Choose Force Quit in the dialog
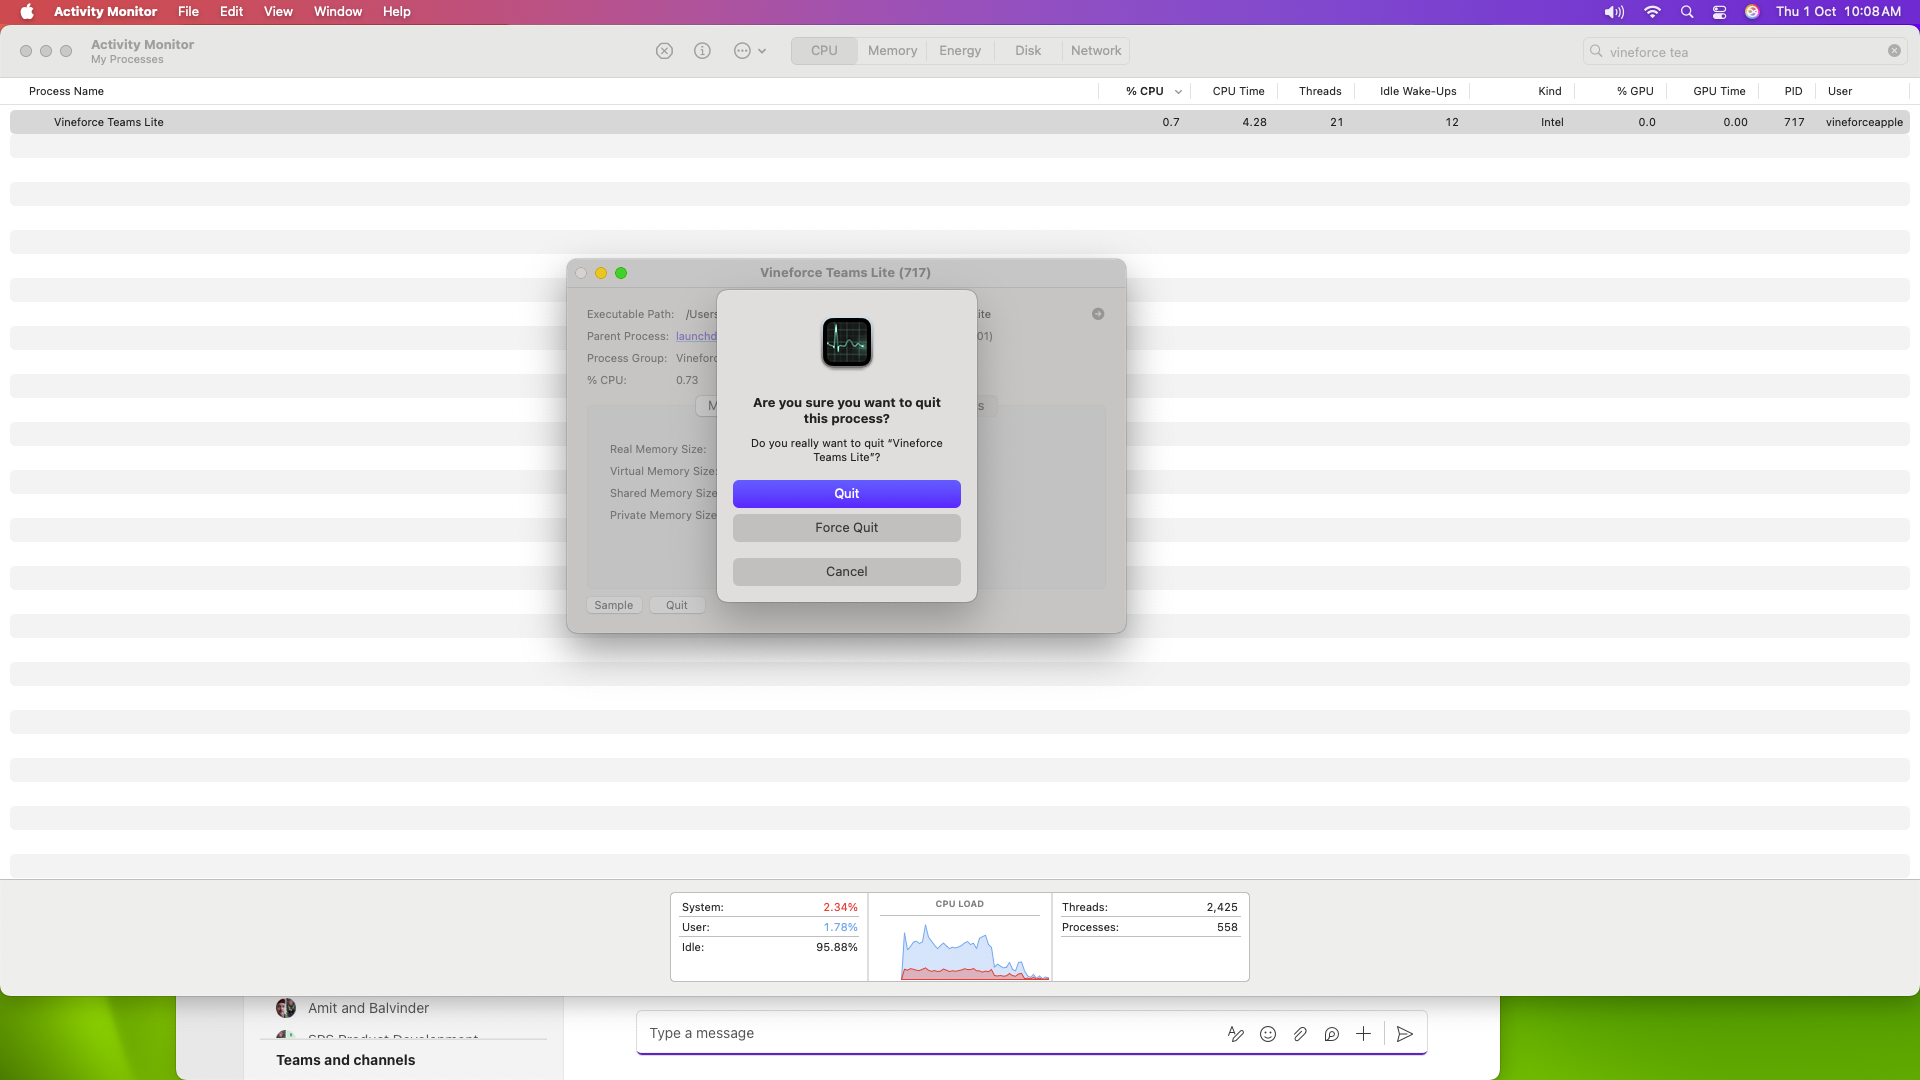 pyautogui.click(x=847, y=528)
